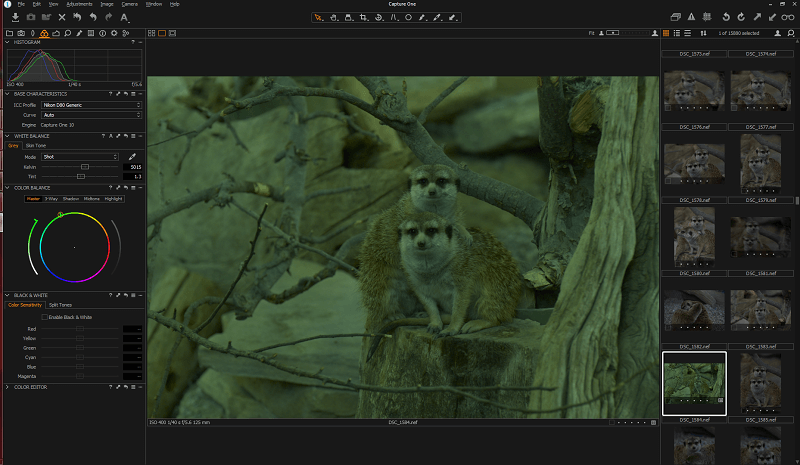800x465 pixels.
Task: Open the ICC Profile dropdown
Action: [x=90, y=103]
